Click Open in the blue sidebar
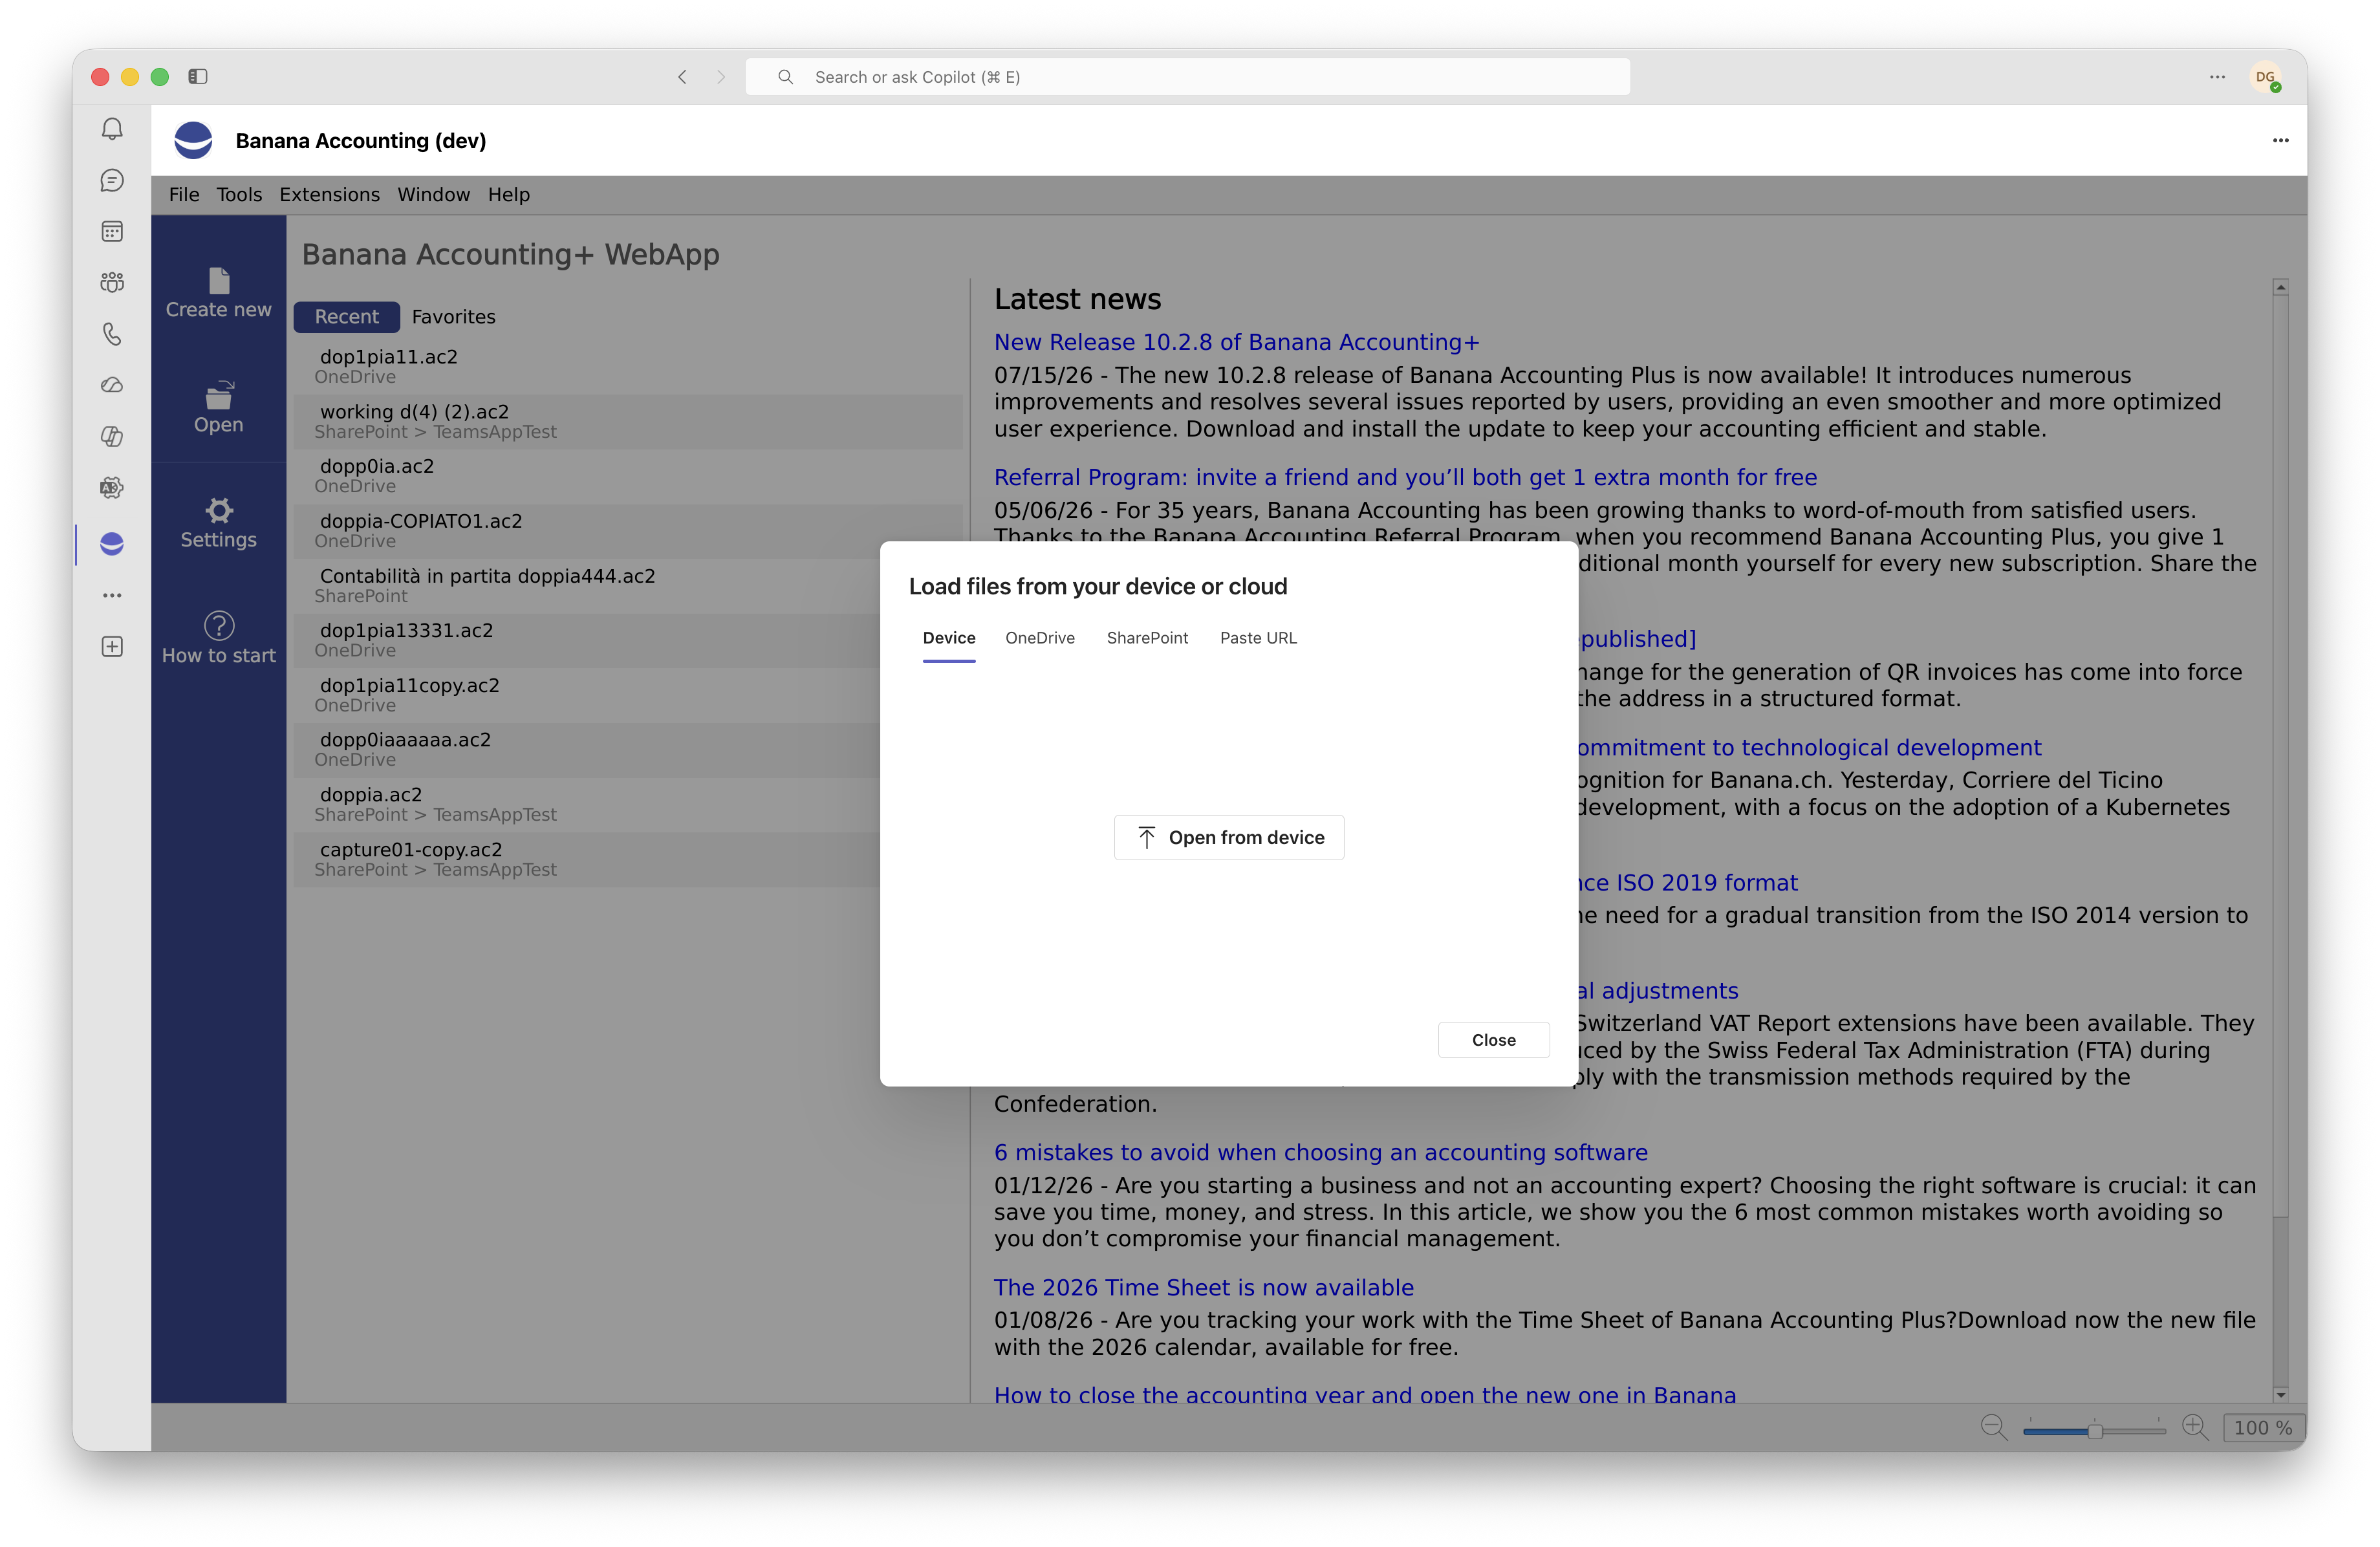2380x1547 pixels. tap(218, 407)
